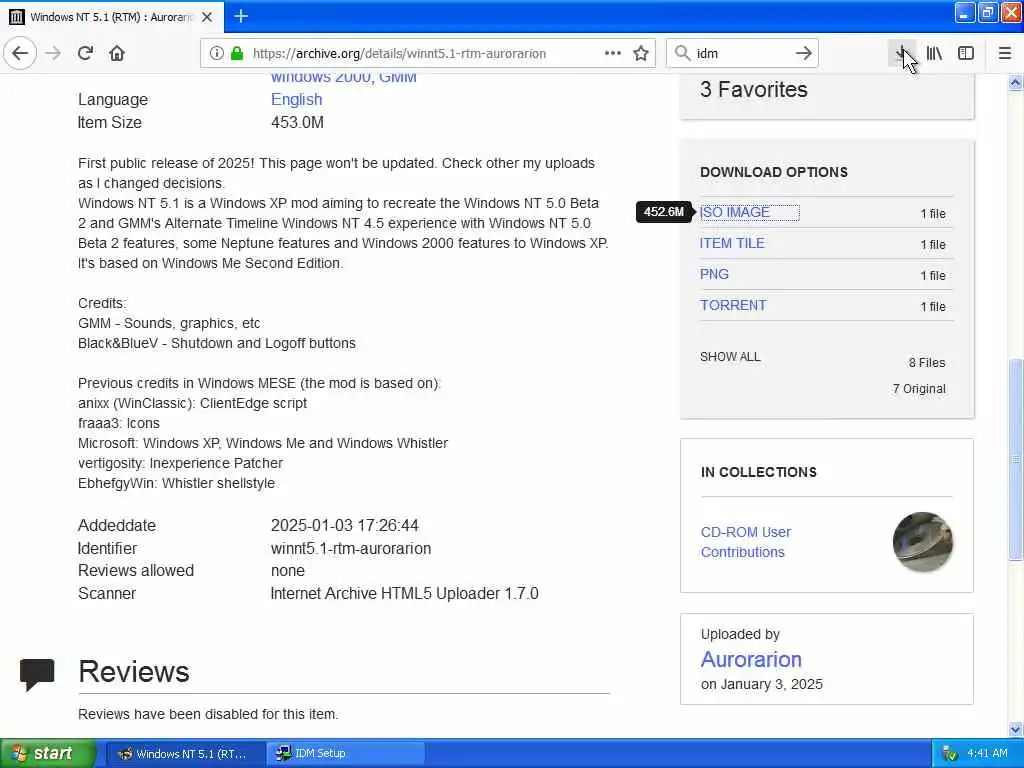Click the Addeddate value 2025-01-03 17:26:44
This screenshot has width=1024, height=768.
coord(345,525)
